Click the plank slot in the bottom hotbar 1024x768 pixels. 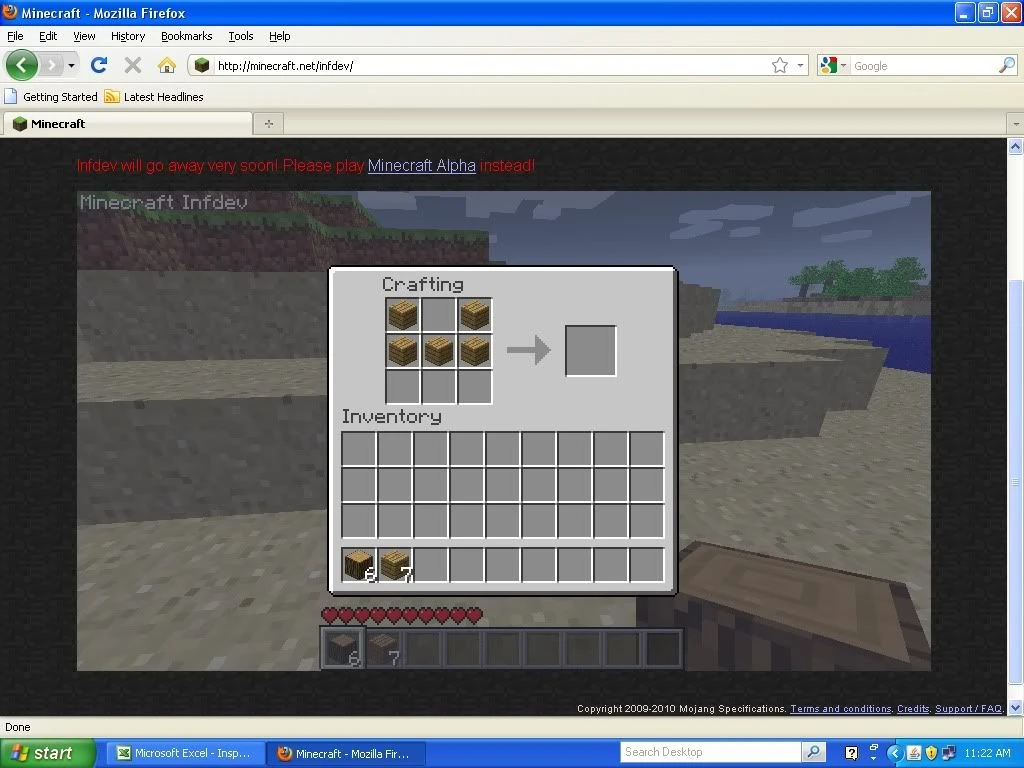tap(383, 648)
